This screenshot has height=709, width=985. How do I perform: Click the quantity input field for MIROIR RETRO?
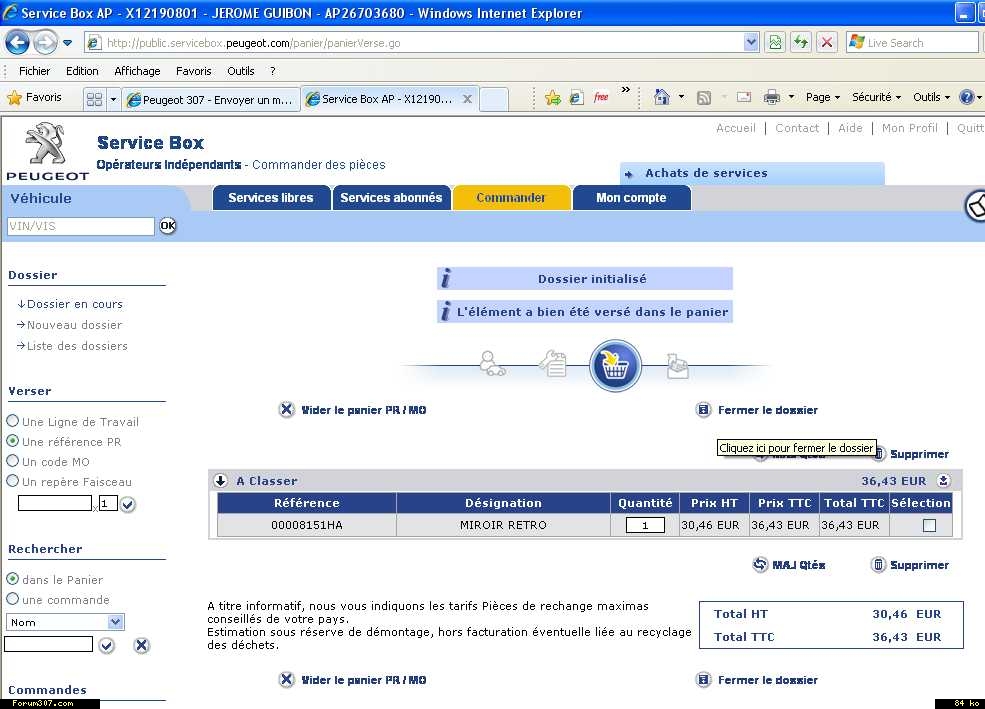coord(645,525)
